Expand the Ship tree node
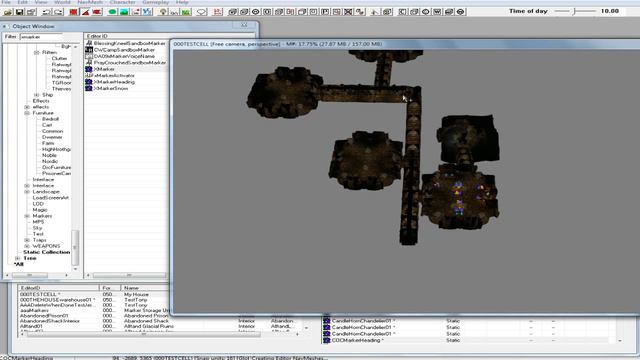640x360 pixels. [36, 95]
